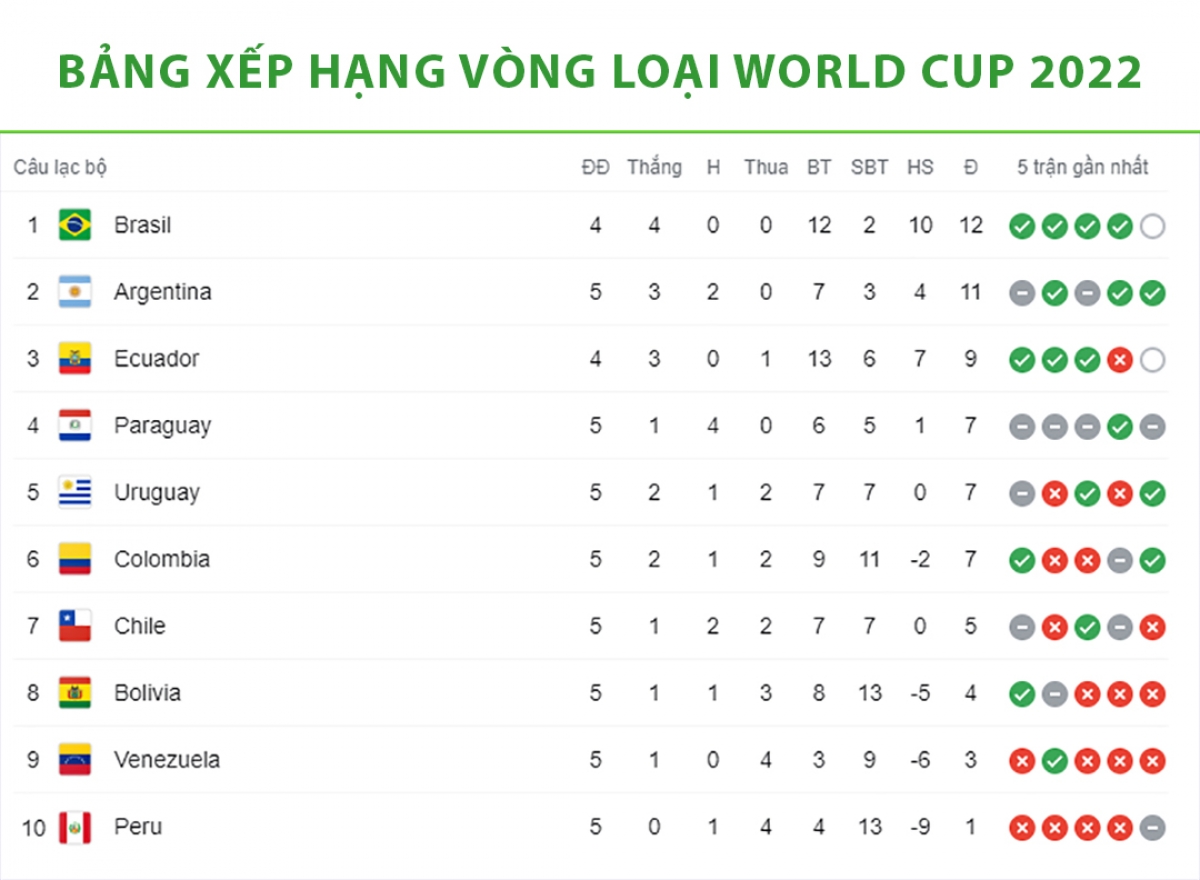
Task: Select the Bolivia flag icon
Action: click(x=75, y=693)
